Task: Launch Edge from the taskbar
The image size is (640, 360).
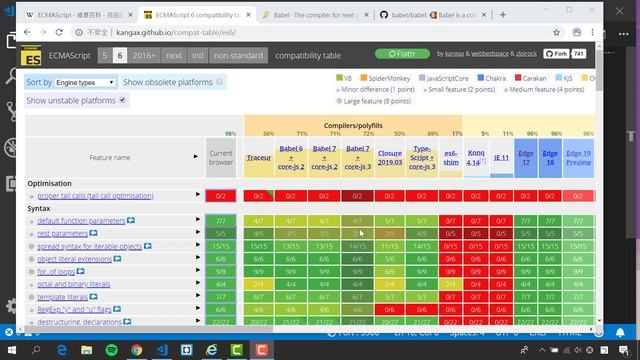Action: [x=62, y=350]
